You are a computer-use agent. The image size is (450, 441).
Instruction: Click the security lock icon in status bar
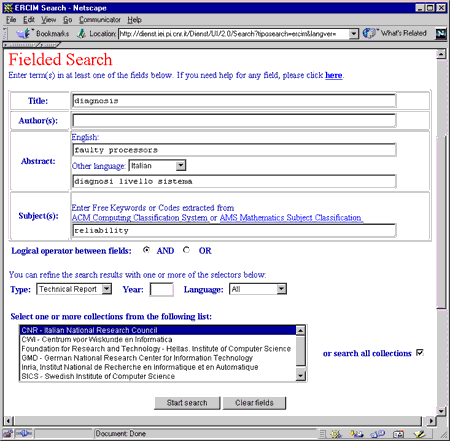(7, 433)
